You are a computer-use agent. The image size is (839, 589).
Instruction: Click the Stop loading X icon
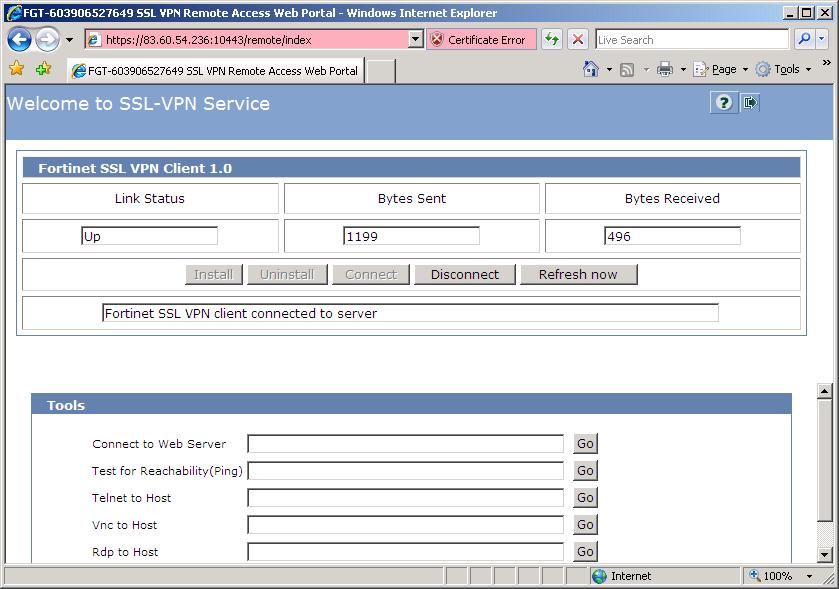click(577, 40)
